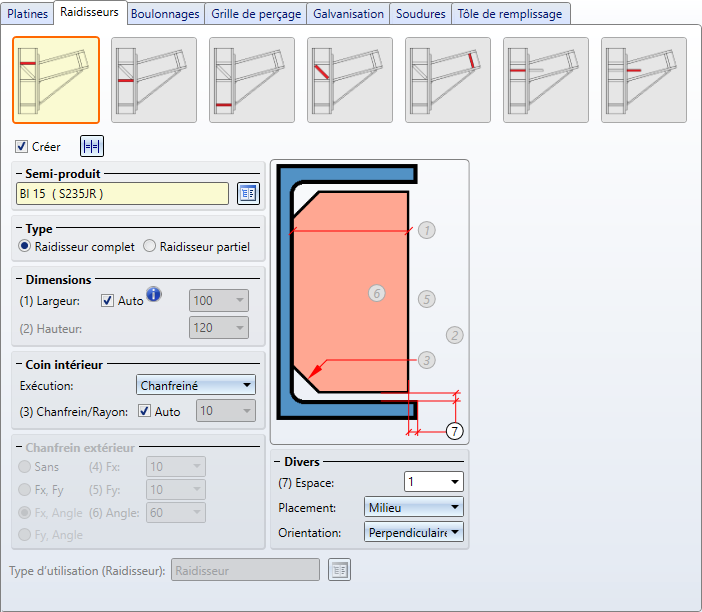Select the first stiffener position thumbnail (highlighted)
Viewport: 702px width, 612px height.
click(56, 79)
